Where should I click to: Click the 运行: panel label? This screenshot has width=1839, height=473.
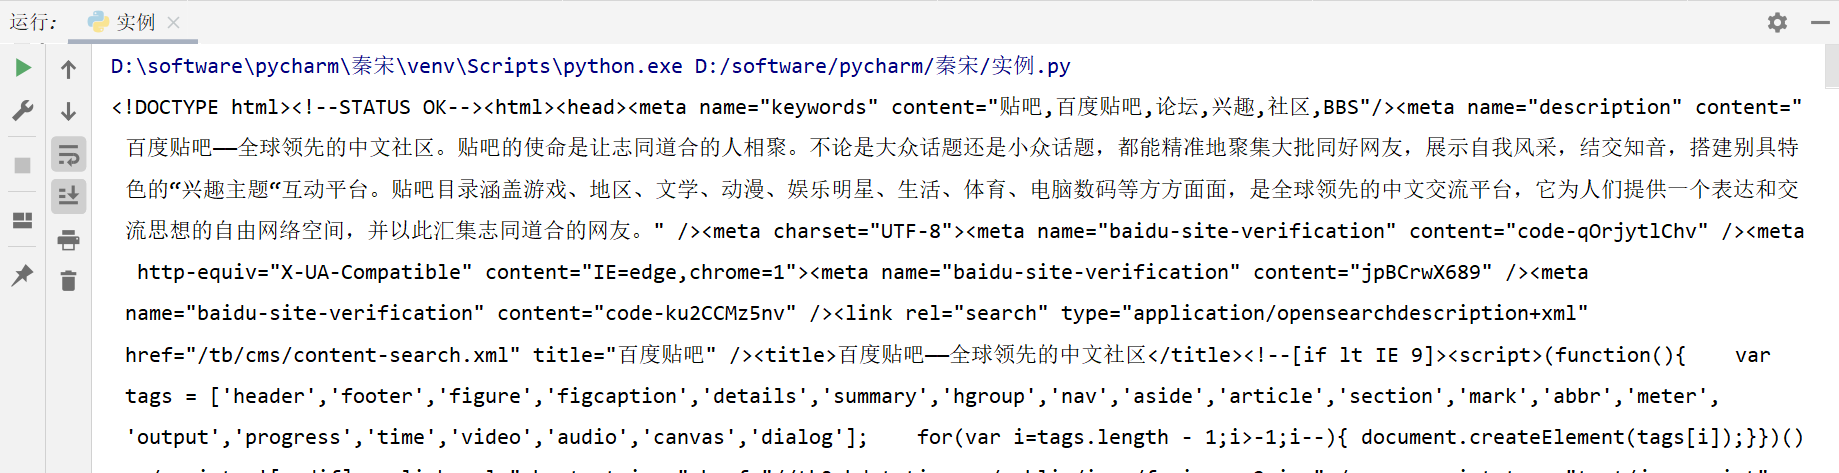coord(34,22)
